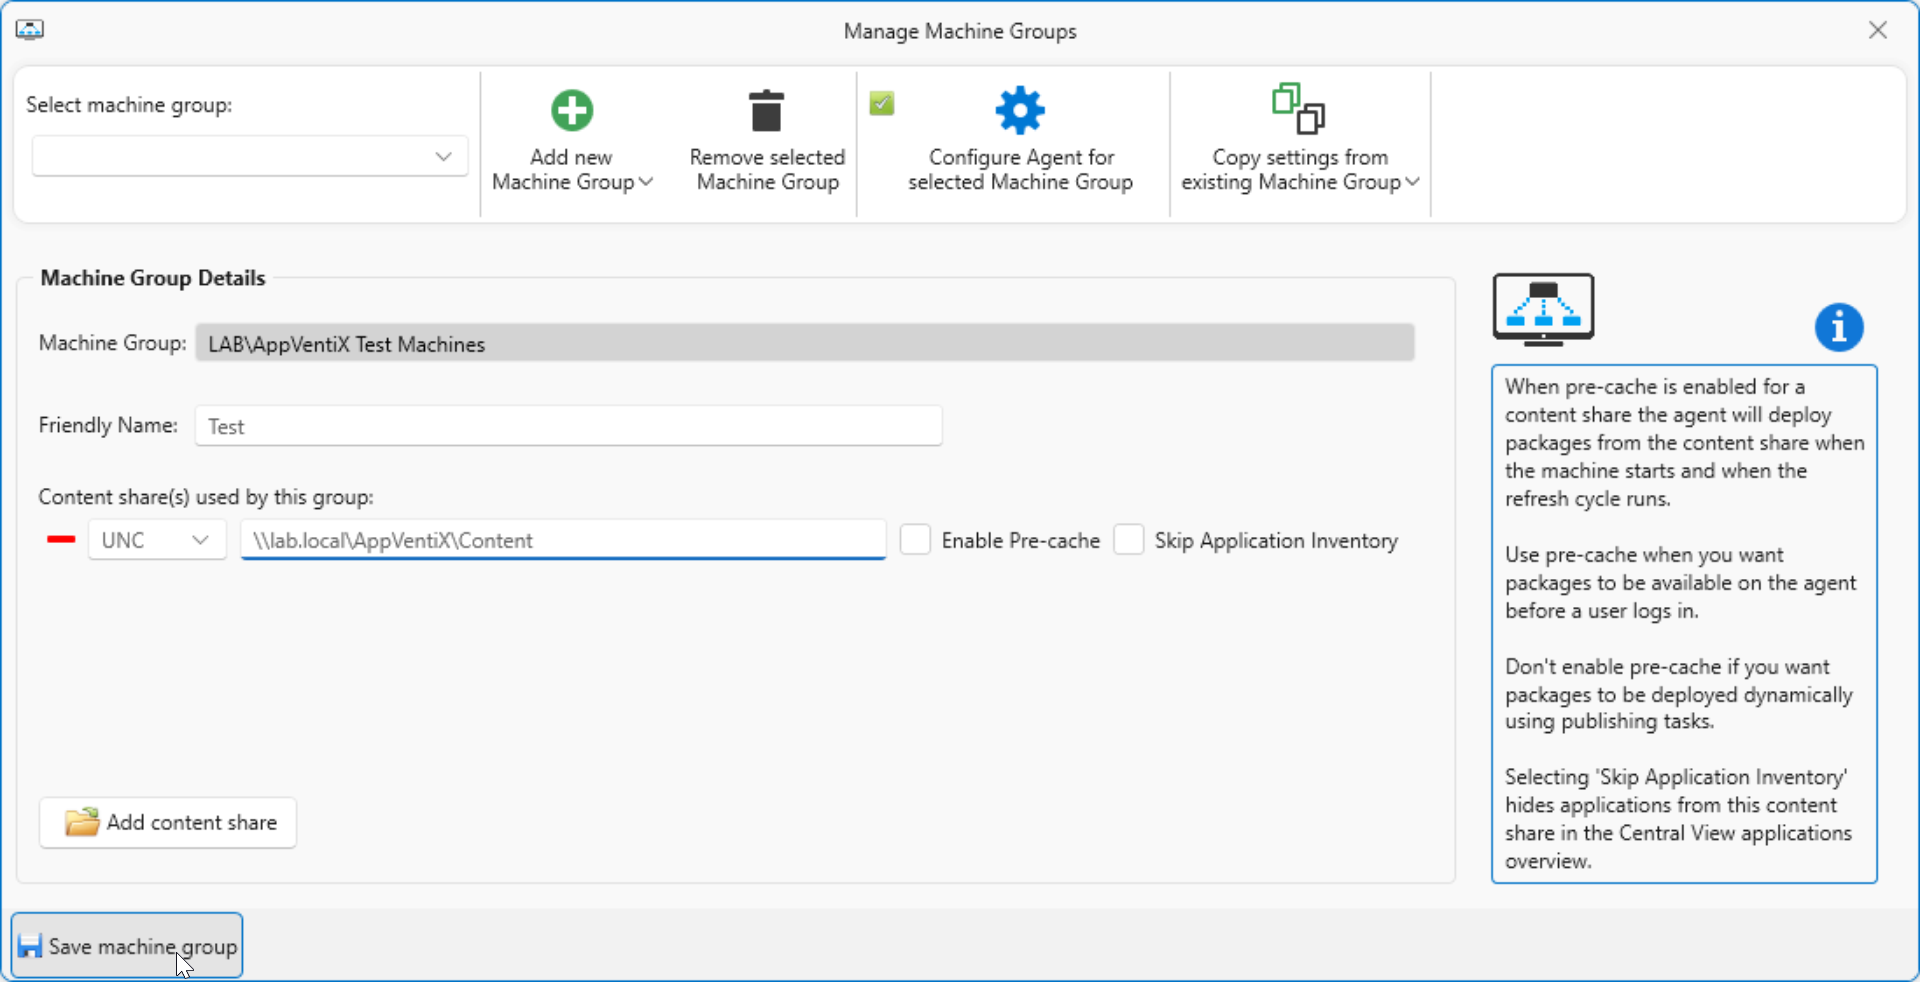The image size is (1920, 982).
Task: Click the app icon in the title bar
Action: (30, 30)
